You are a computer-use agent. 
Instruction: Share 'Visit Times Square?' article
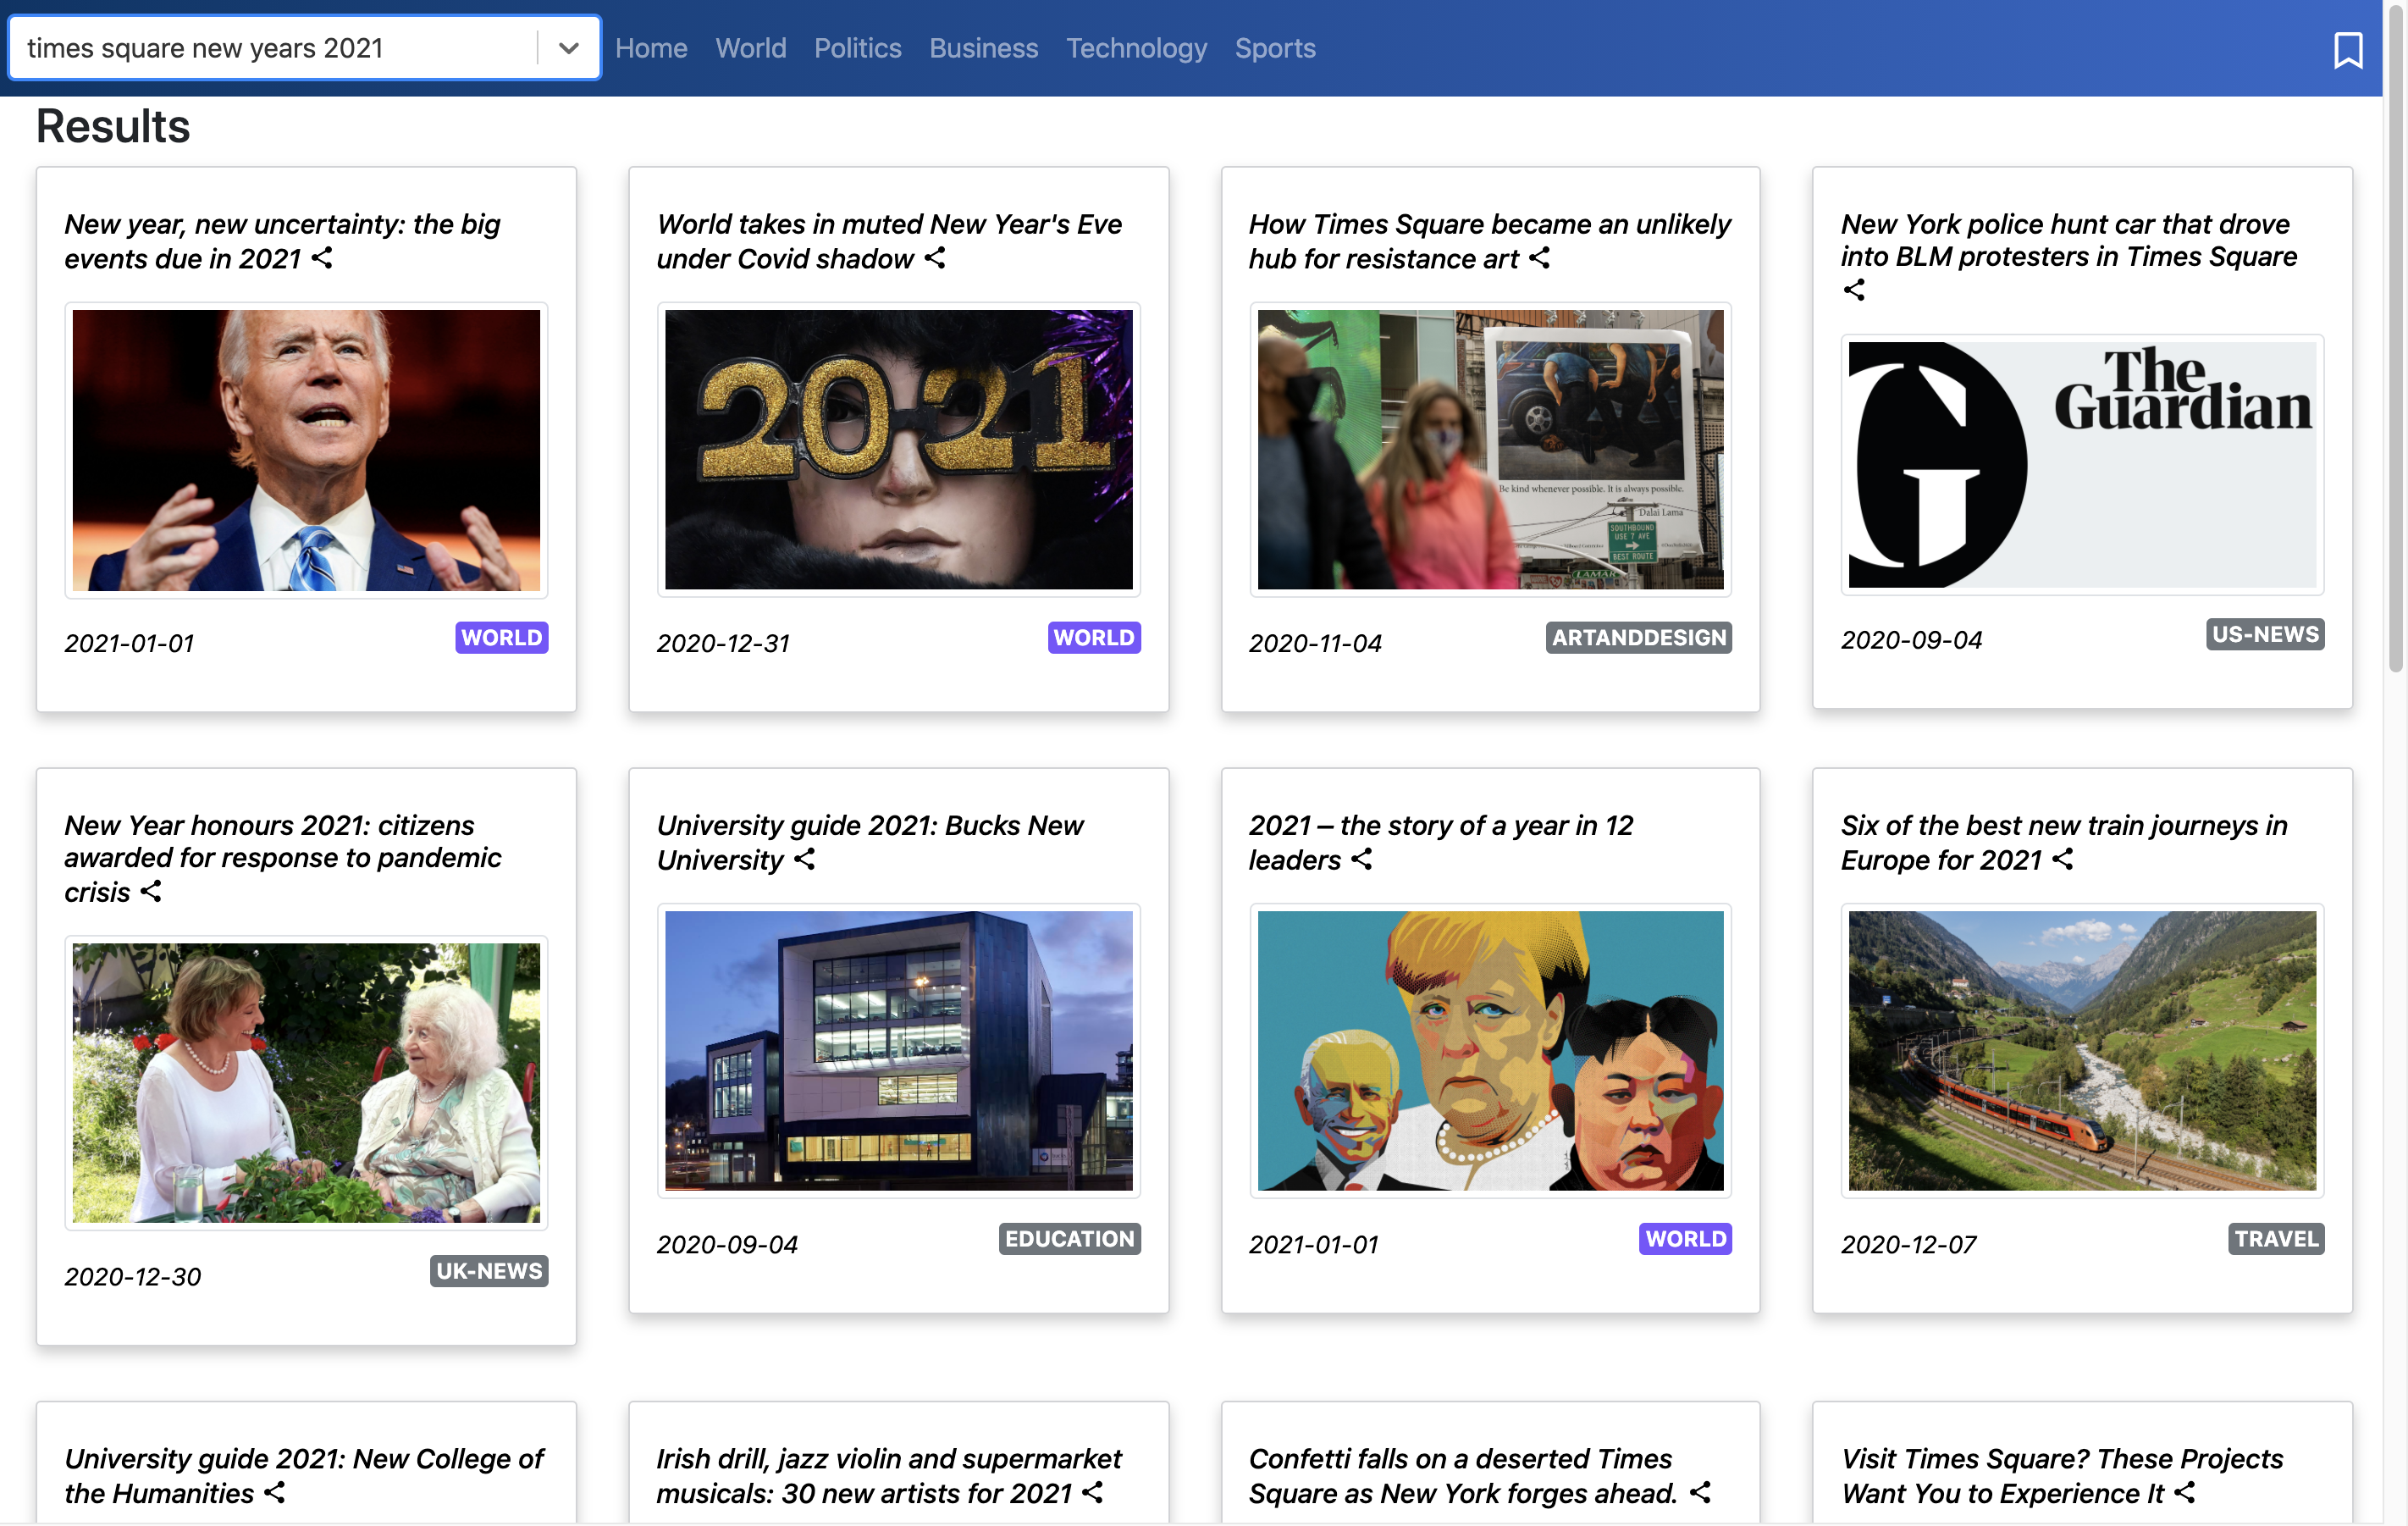pyautogui.click(x=2185, y=1492)
